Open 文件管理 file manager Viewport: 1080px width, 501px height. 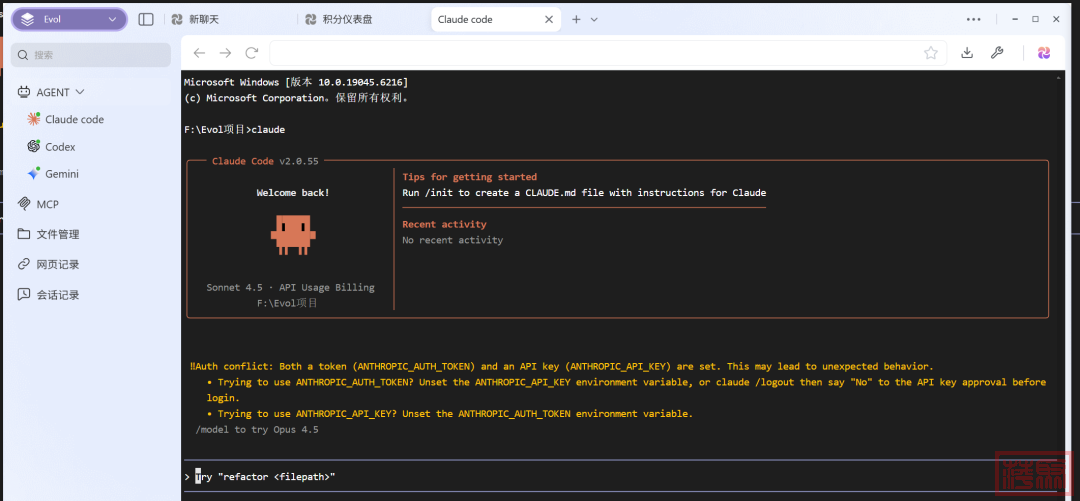[x=57, y=234]
